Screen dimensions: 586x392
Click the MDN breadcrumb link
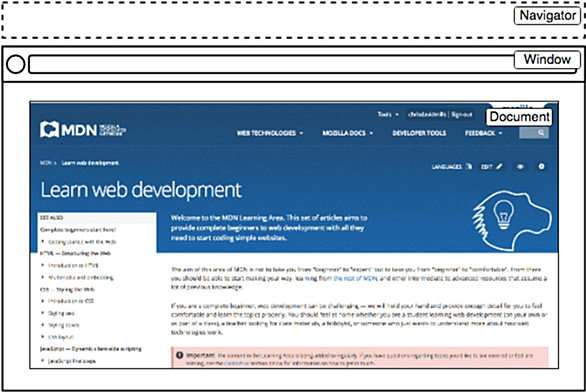pos(46,163)
